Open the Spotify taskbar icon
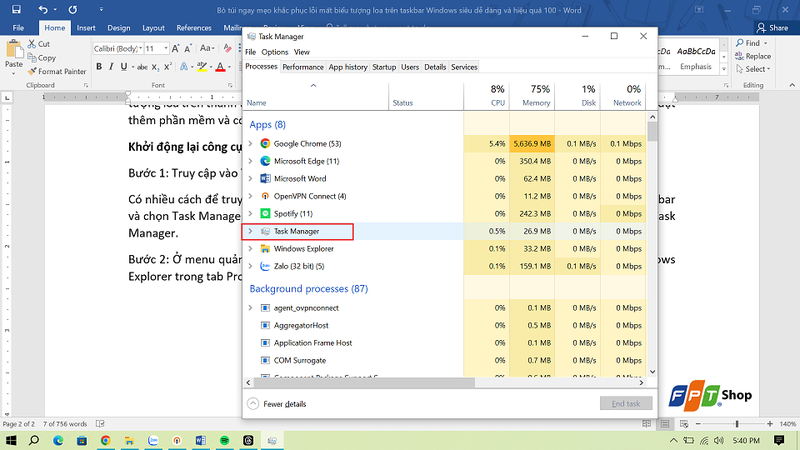 [224, 440]
